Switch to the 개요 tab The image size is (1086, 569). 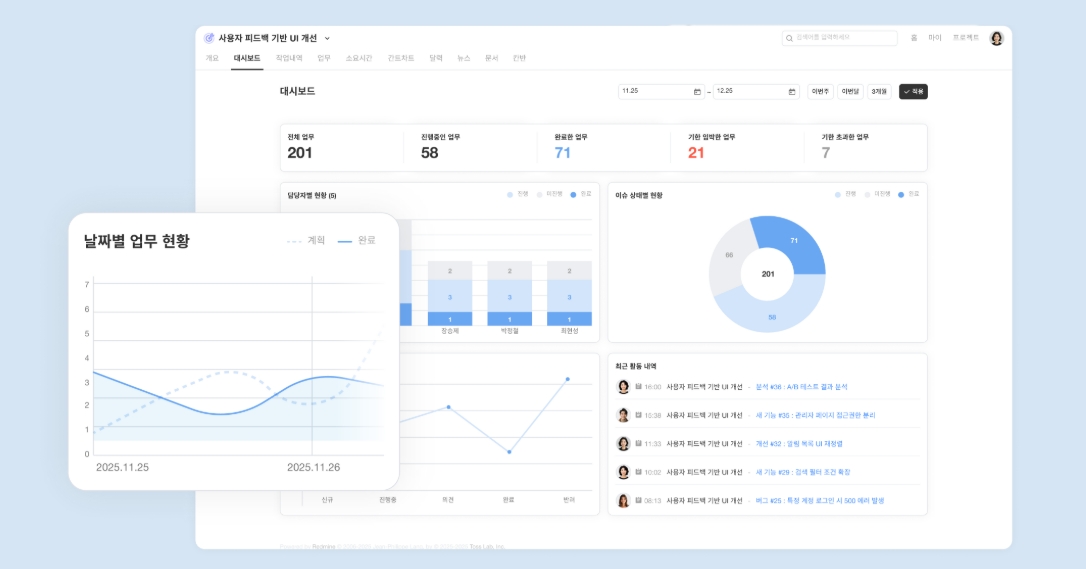coord(212,58)
